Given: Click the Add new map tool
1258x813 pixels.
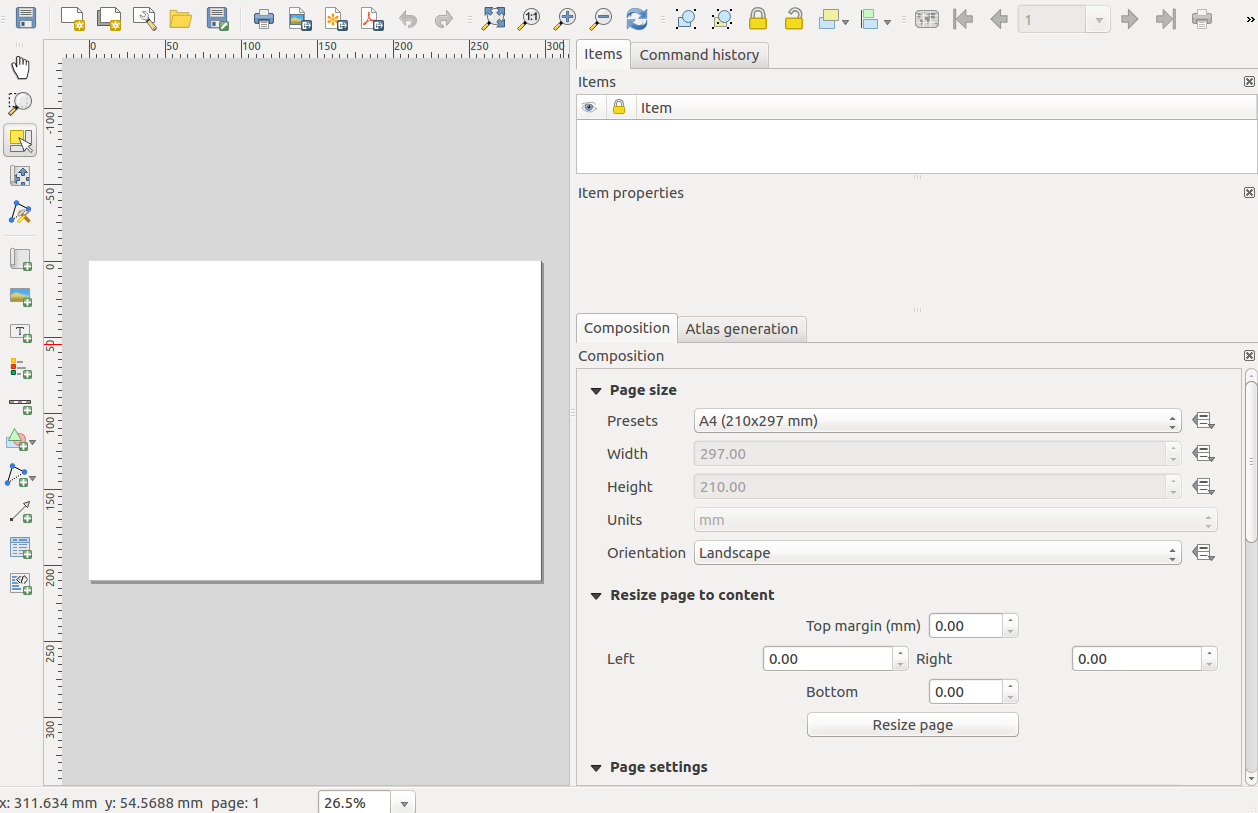Looking at the screenshot, I should (x=20, y=260).
